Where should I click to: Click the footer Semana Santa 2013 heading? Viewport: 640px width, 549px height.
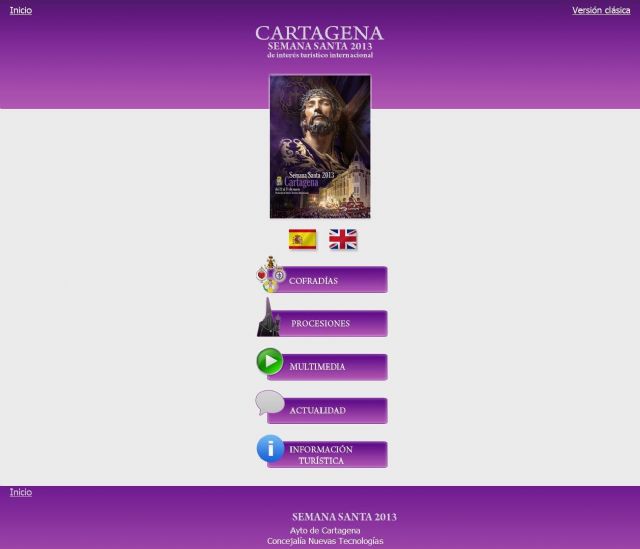(344, 517)
